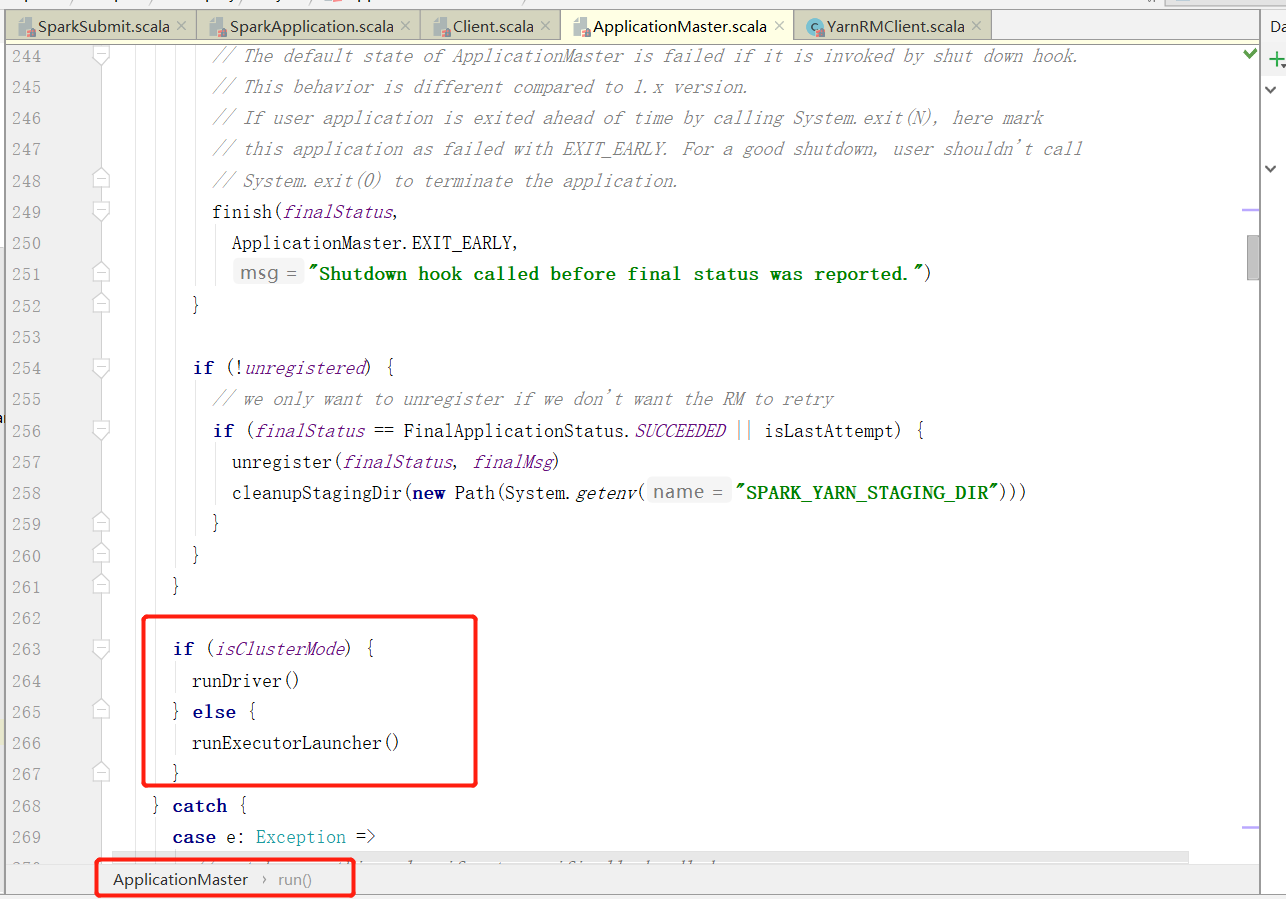This screenshot has width=1286, height=899.
Task: Toggle the fold marker at line 244
Action: coord(100,56)
